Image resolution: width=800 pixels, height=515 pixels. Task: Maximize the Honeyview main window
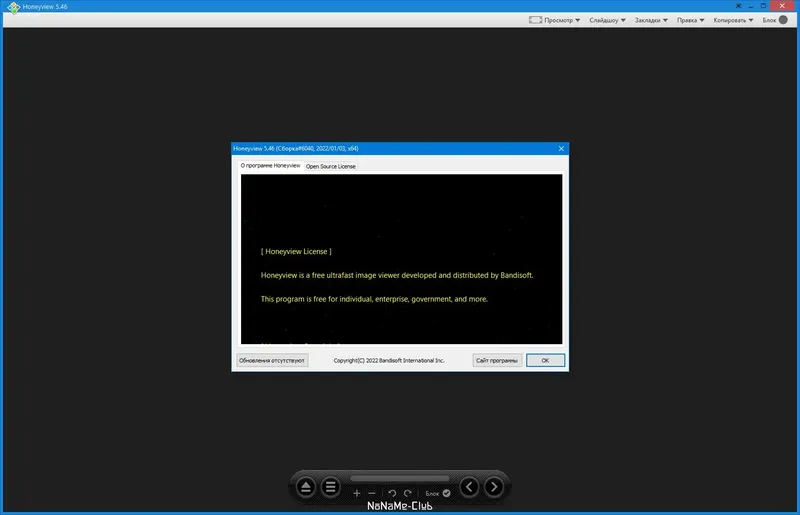click(x=763, y=6)
